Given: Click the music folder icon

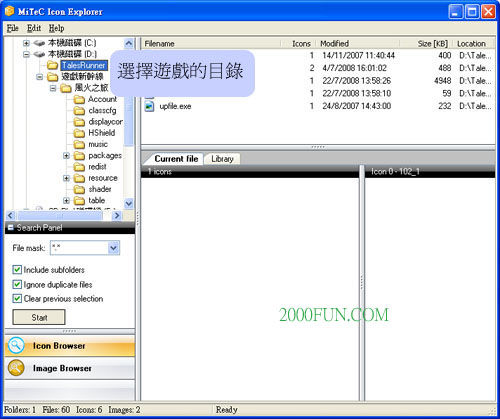Looking at the screenshot, I should click(79, 144).
